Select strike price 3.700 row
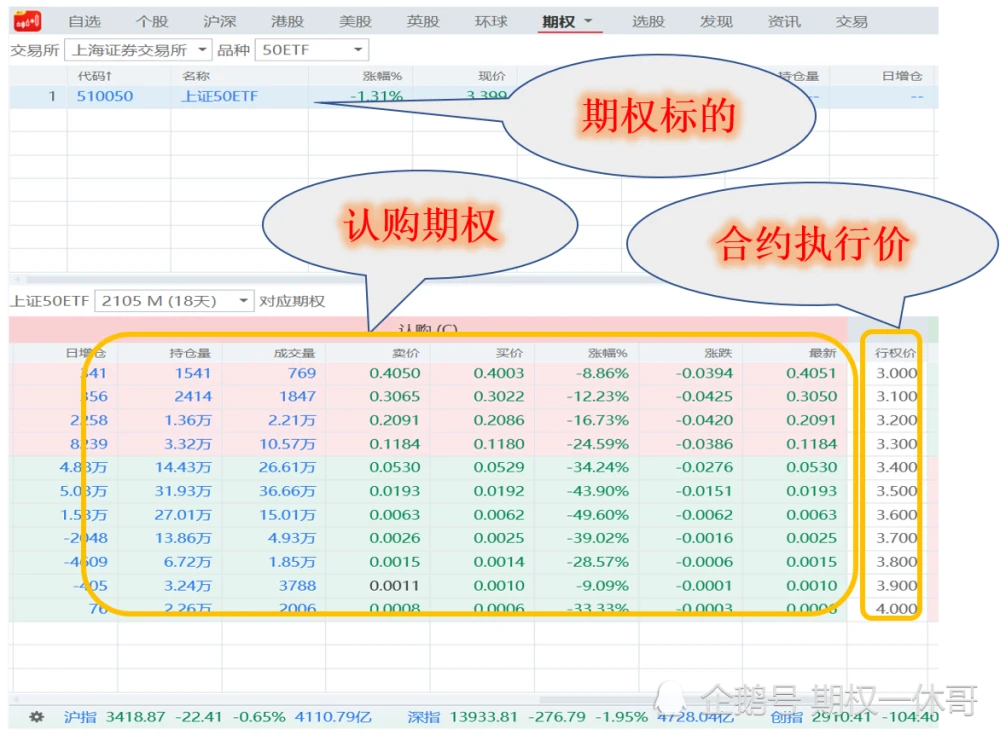Image resolution: width=1000 pixels, height=735 pixels. tap(897, 538)
